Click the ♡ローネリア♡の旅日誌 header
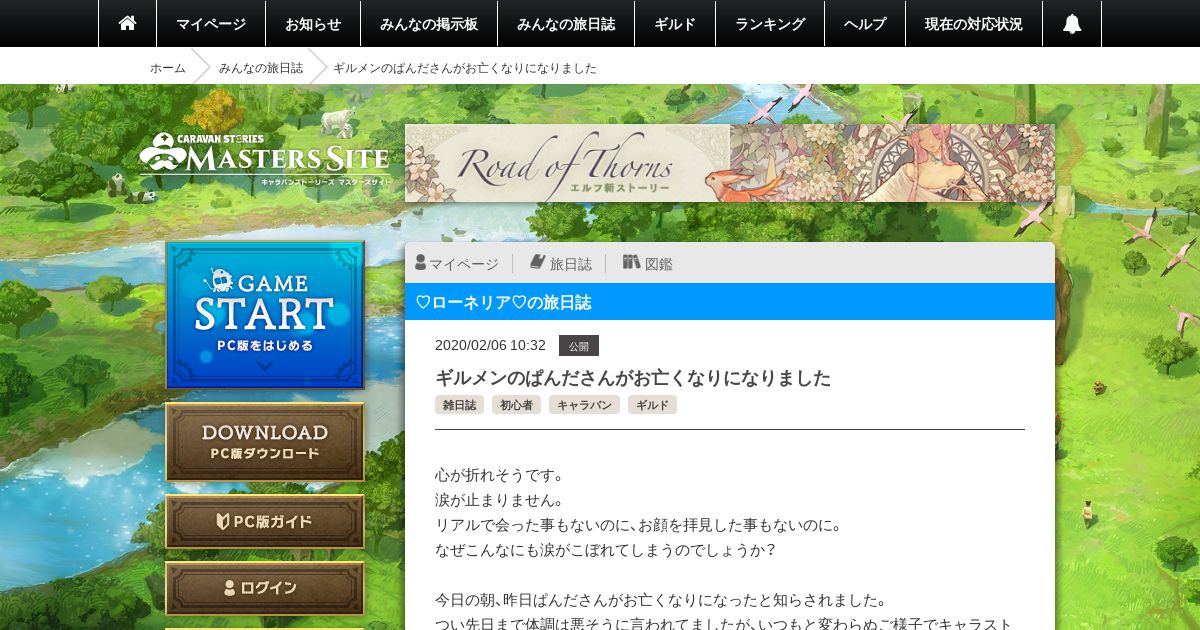The image size is (1200, 630). 730,302
